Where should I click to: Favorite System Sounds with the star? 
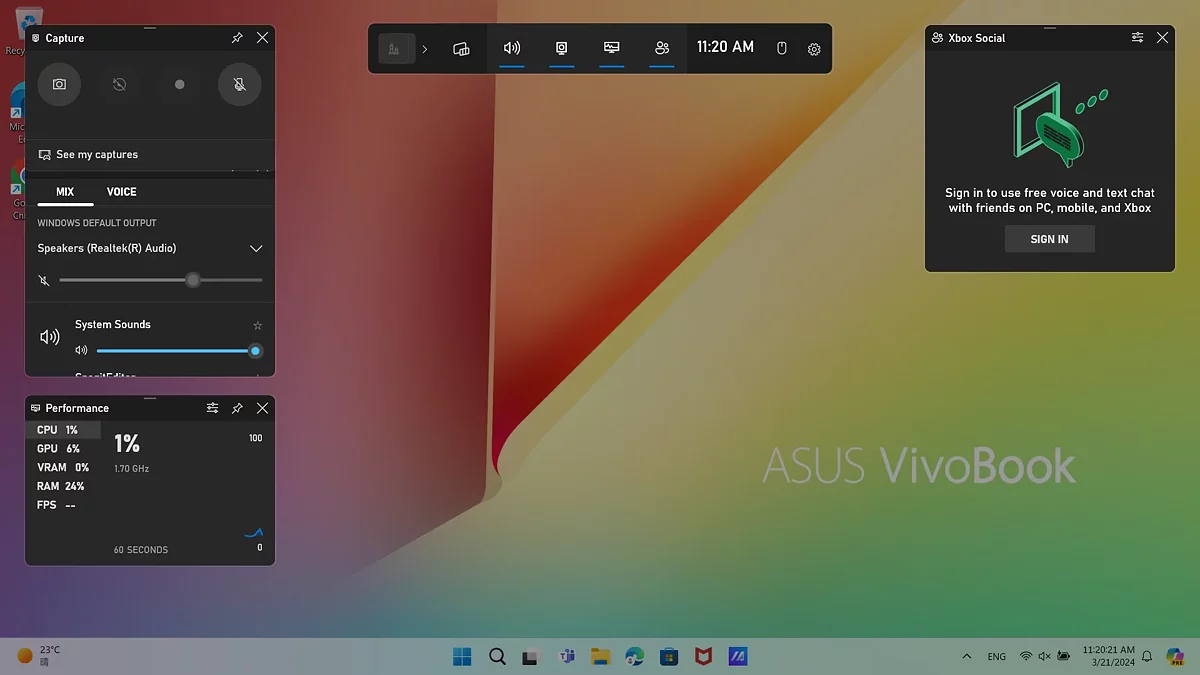pyautogui.click(x=257, y=325)
